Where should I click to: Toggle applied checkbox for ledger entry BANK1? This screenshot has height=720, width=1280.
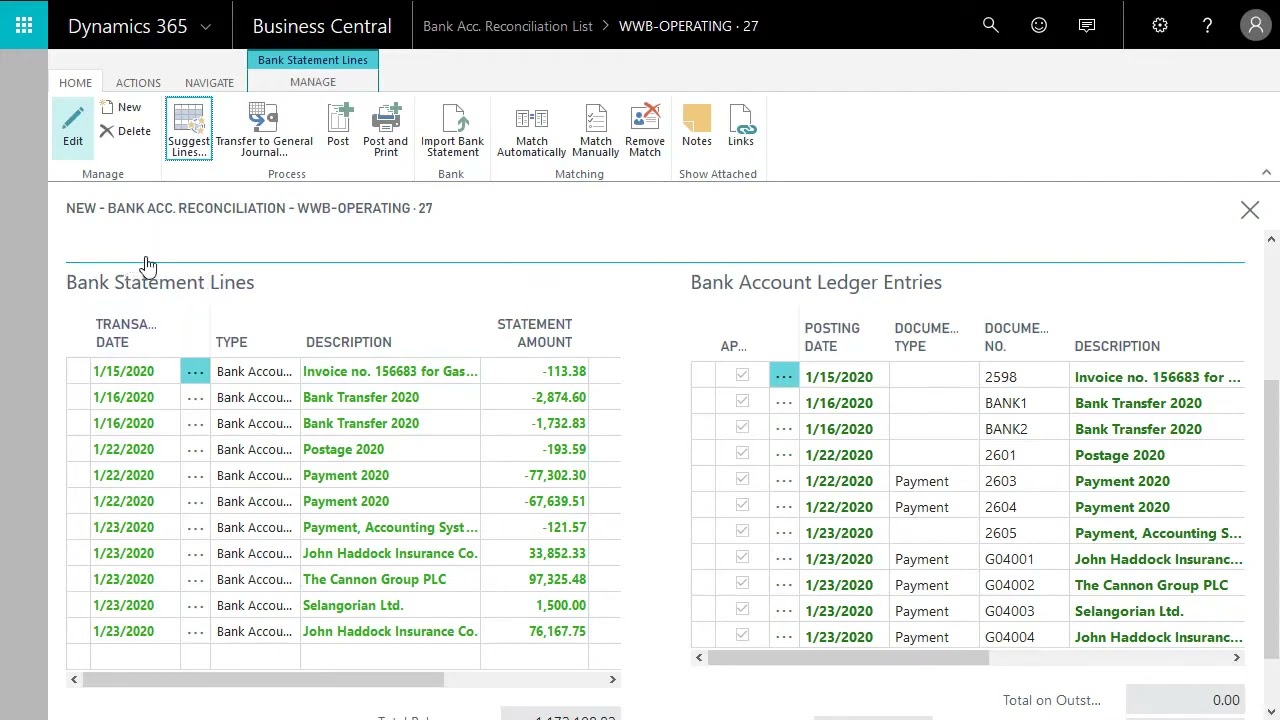tap(742, 401)
